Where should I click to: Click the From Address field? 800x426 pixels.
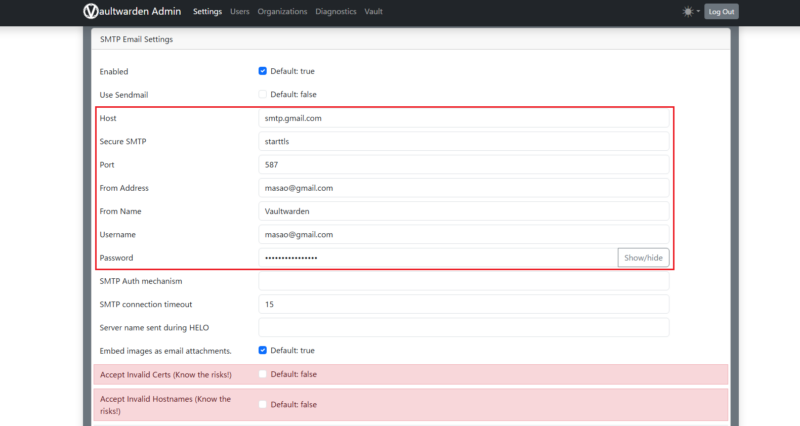(x=463, y=188)
